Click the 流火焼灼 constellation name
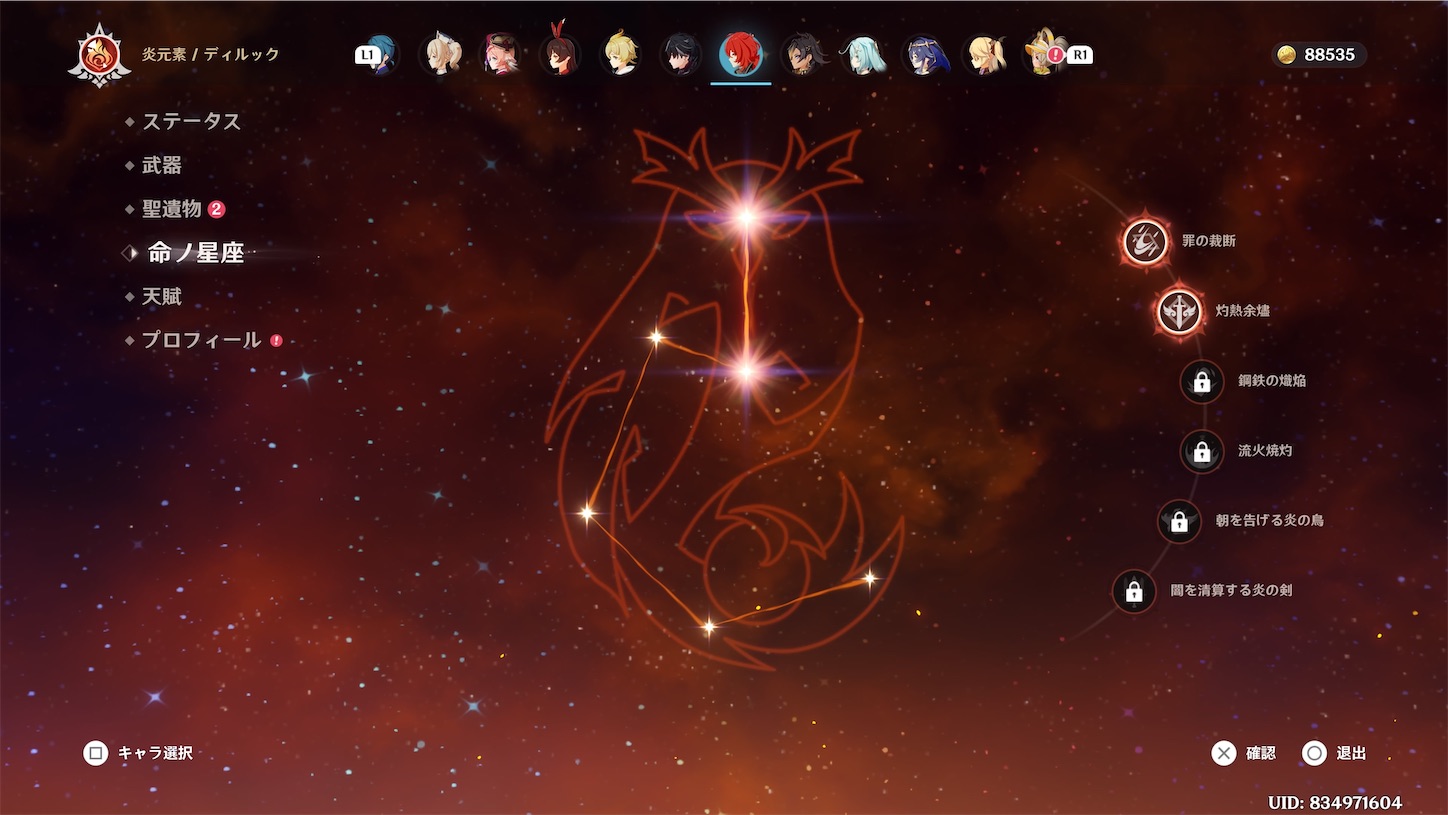Screen dimensions: 1448x815 pyautogui.click(x=1265, y=451)
